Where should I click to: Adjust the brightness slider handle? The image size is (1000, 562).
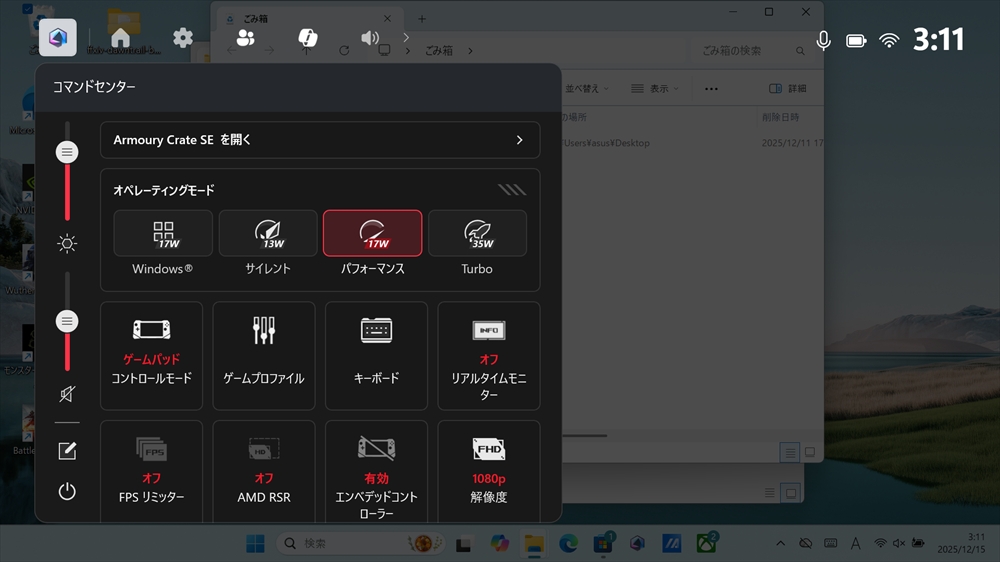[x=67, y=152]
